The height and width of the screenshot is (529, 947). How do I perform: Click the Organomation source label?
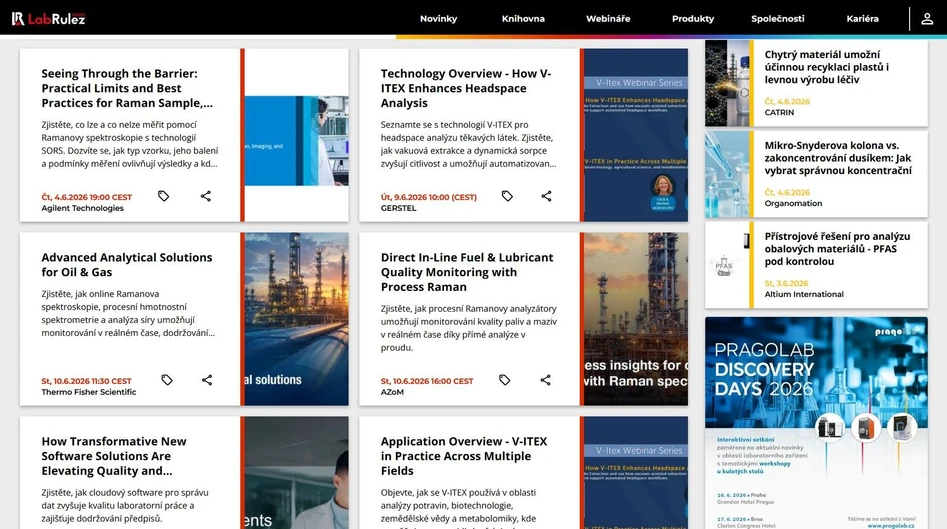click(x=793, y=203)
